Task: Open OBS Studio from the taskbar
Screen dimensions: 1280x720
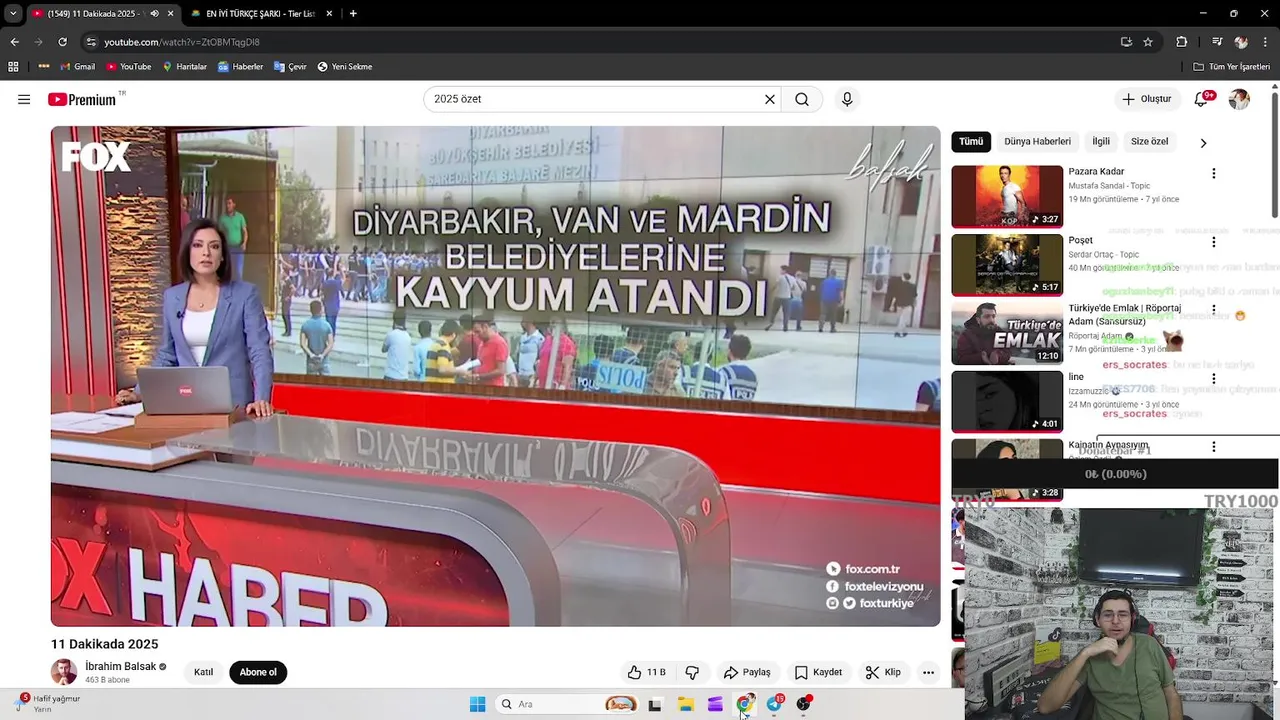Action: coord(803,704)
